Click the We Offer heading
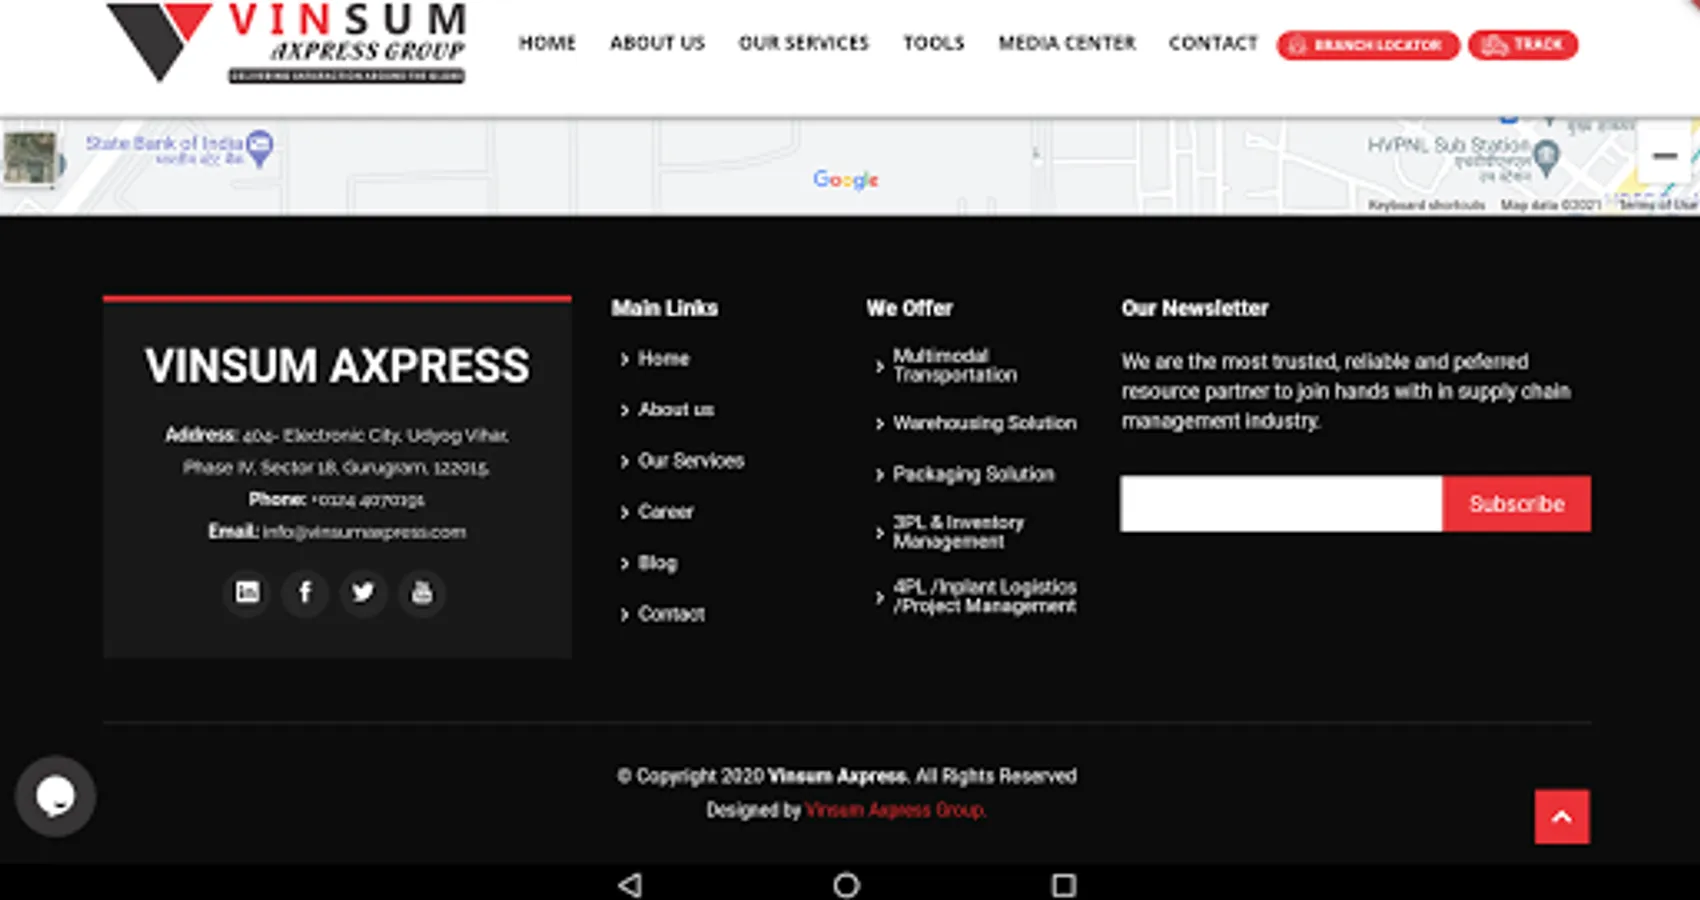This screenshot has width=1700, height=900. [910, 308]
